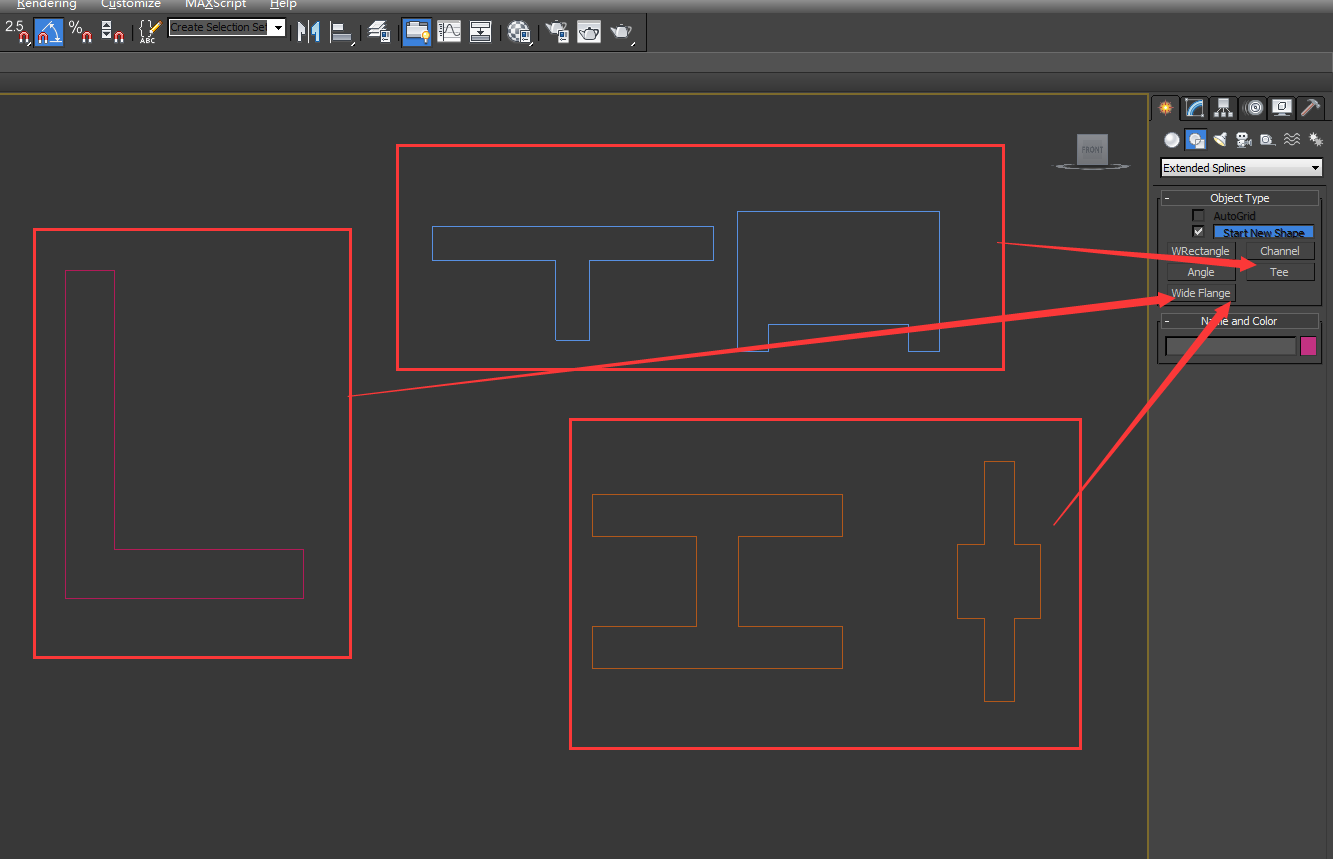Open Edit Named Selection Sets
The height and width of the screenshot is (859, 1333).
(x=149, y=32)
